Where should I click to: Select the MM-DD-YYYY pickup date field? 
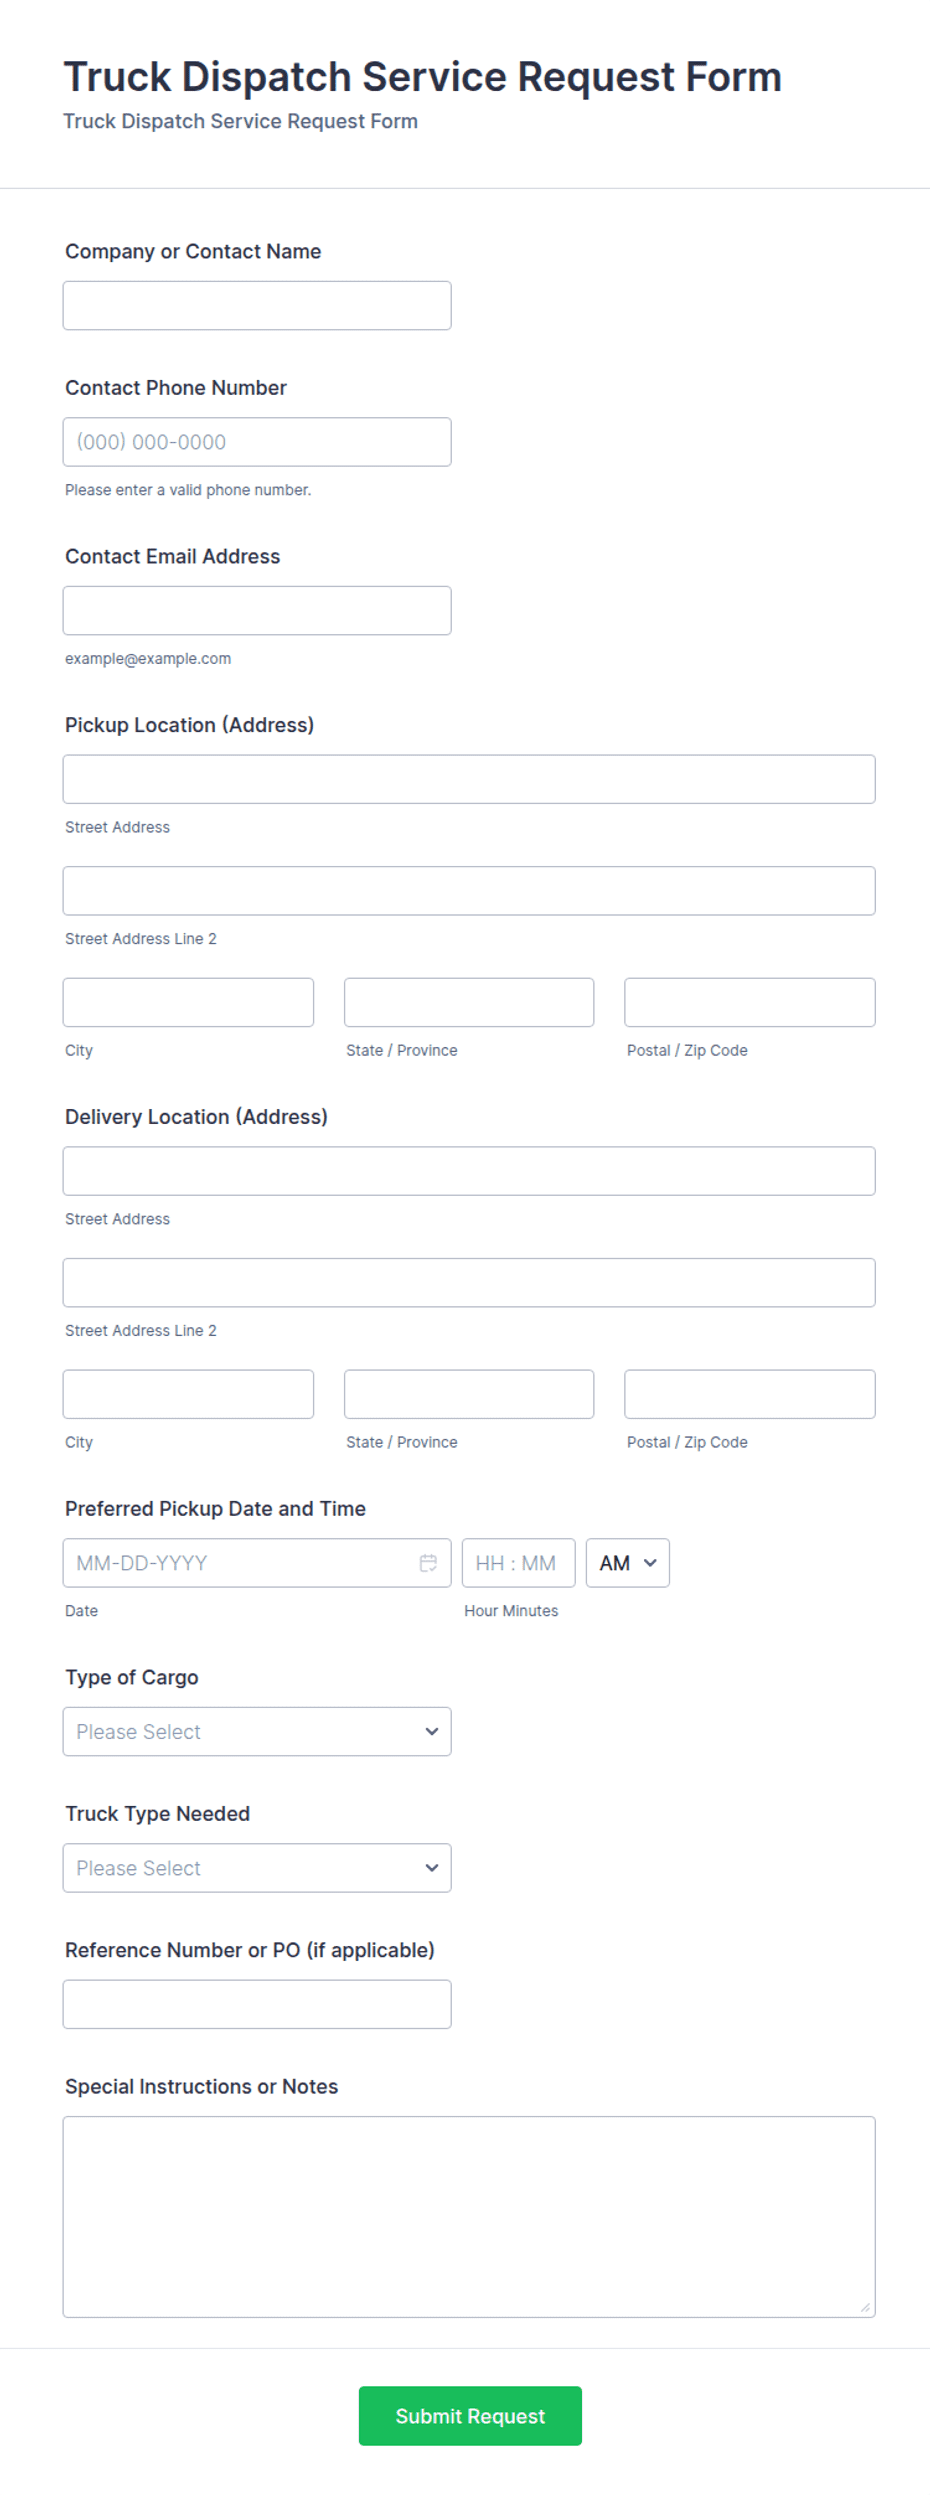tap(257, 1562)
